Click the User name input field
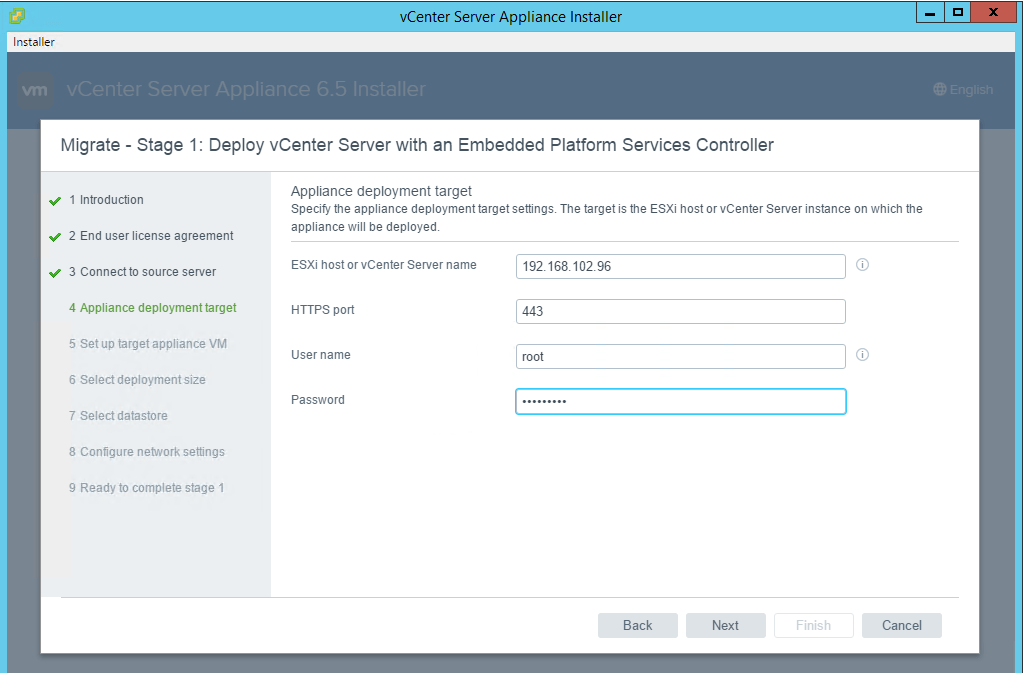 (x=680, y=356)
